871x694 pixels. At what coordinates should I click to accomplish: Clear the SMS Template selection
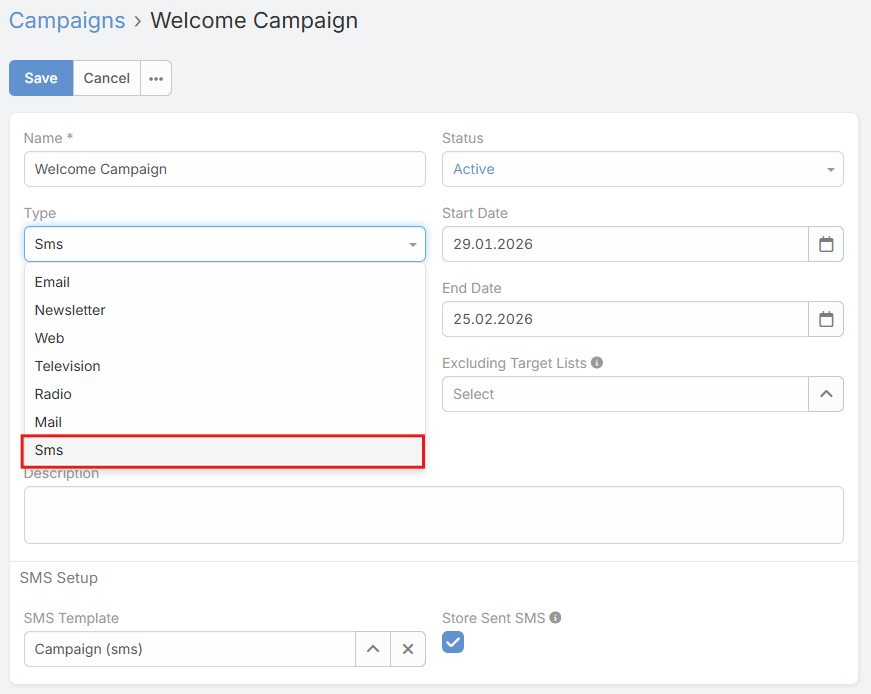(x=407, y=649)
